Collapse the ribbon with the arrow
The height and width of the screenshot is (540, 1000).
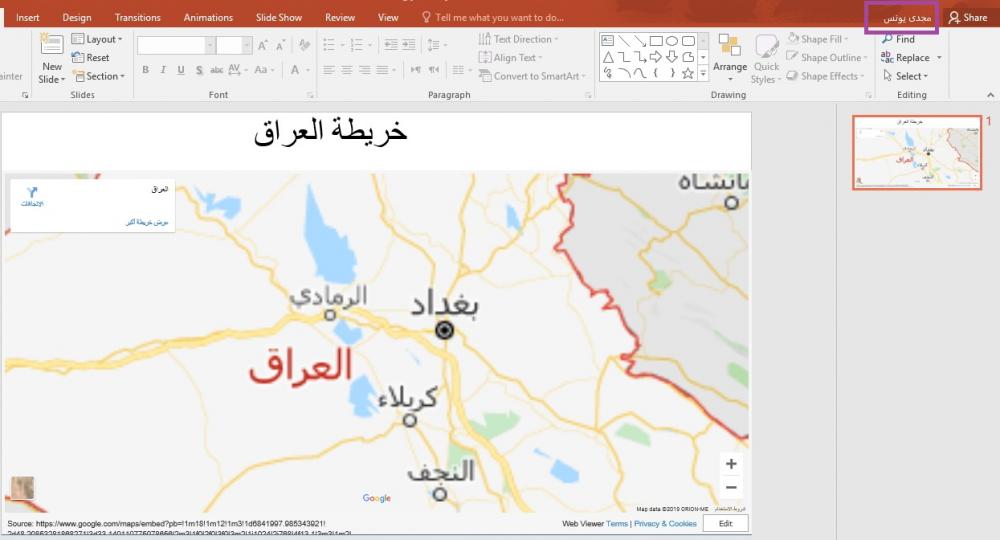pos(990,95)
